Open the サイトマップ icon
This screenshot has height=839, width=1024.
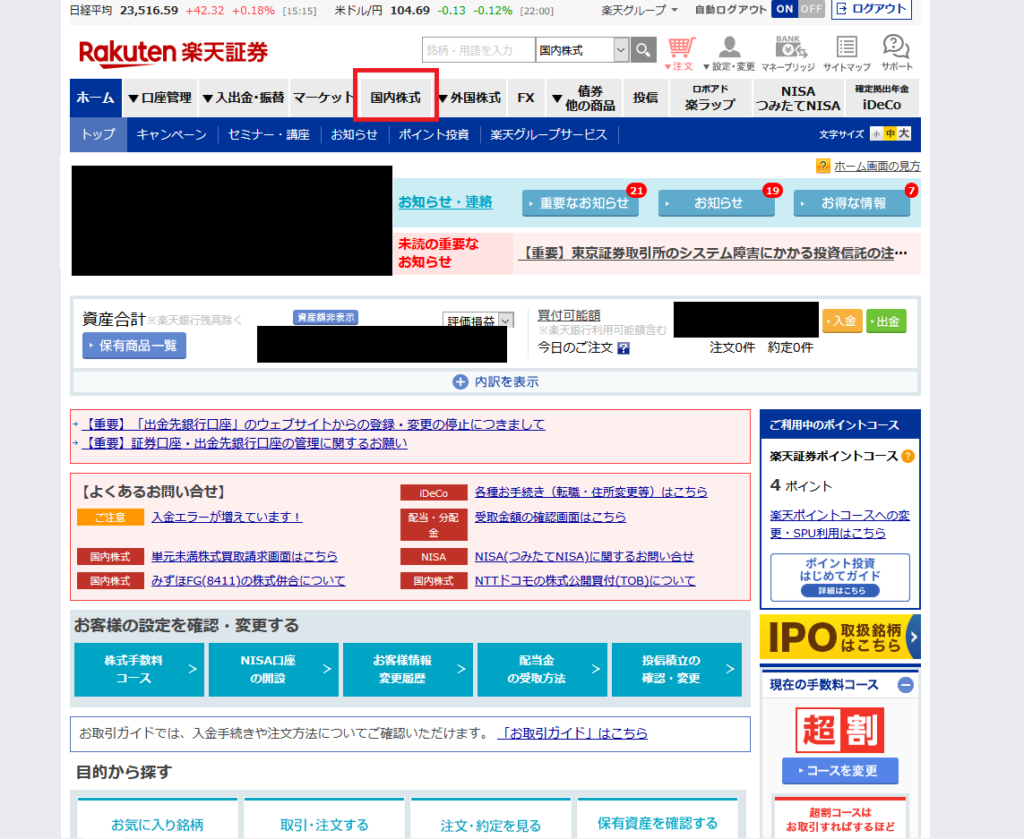847,54
